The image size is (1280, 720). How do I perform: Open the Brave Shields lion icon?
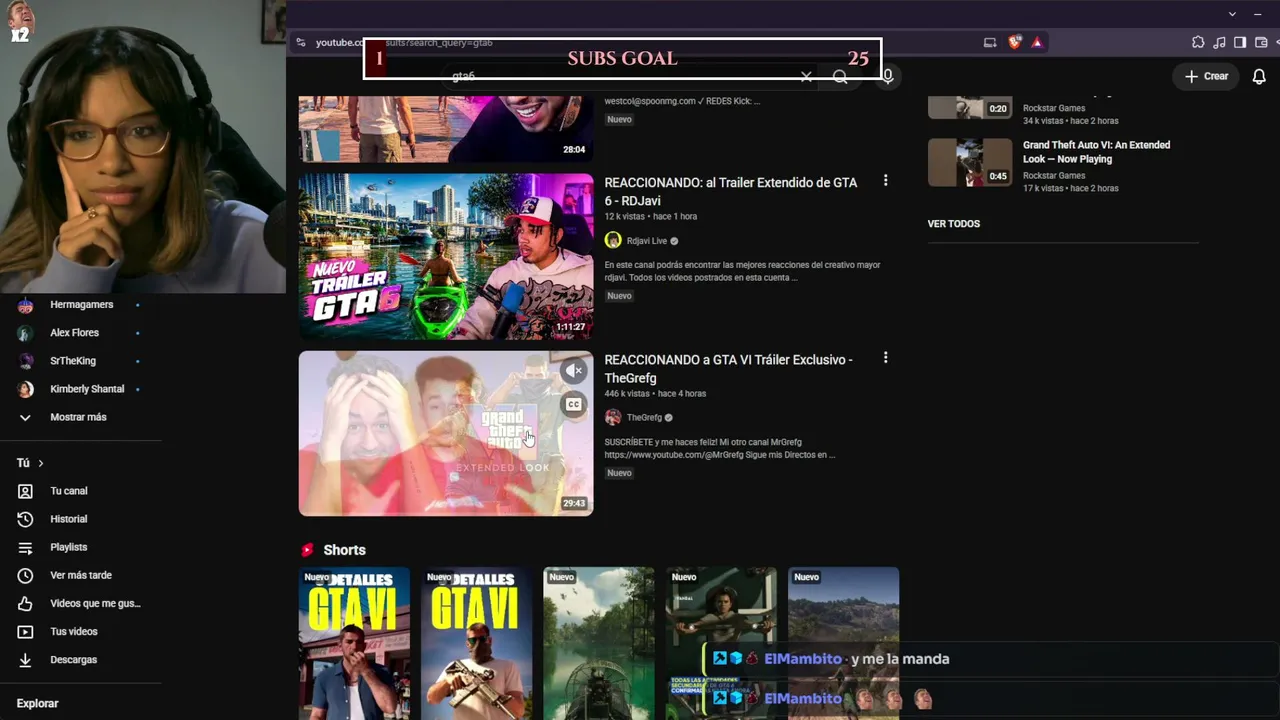pyautogui.click(x=1015, y=42)
